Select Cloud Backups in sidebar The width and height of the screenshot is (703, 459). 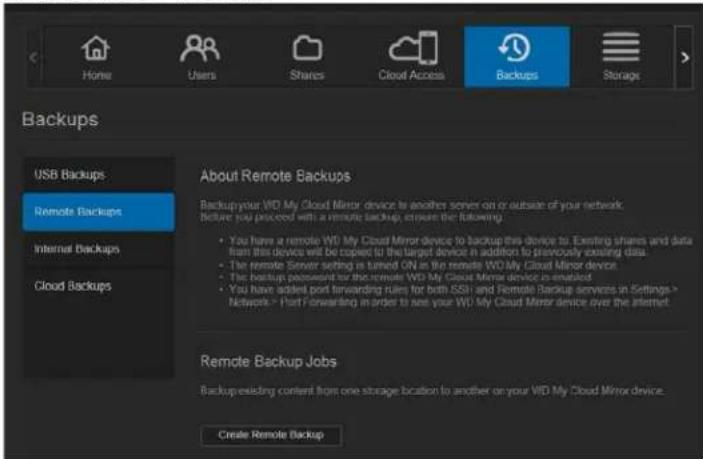click(x=99, y=286)
